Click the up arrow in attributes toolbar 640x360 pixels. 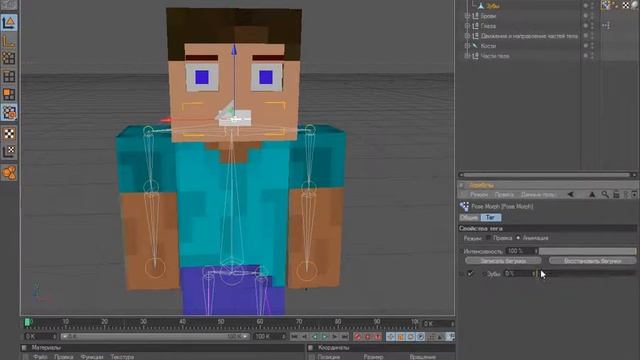point(592,195)
